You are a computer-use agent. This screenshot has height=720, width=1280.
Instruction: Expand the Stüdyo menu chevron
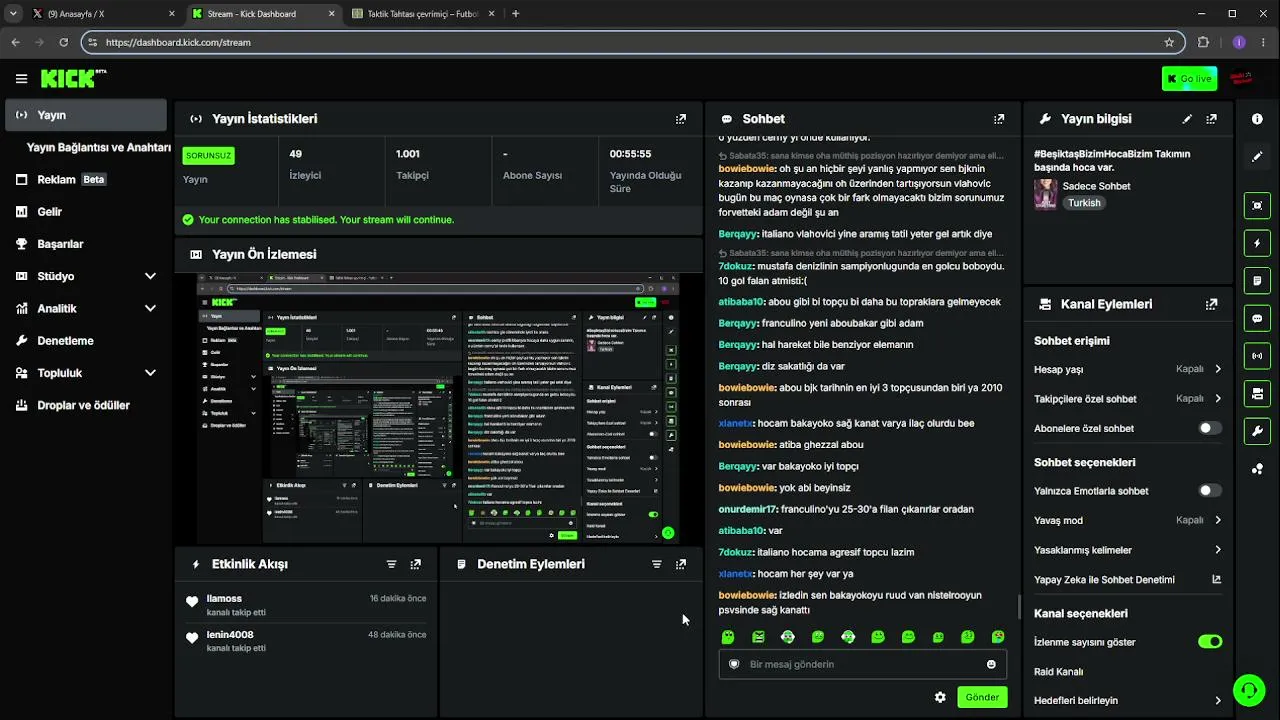150,276
